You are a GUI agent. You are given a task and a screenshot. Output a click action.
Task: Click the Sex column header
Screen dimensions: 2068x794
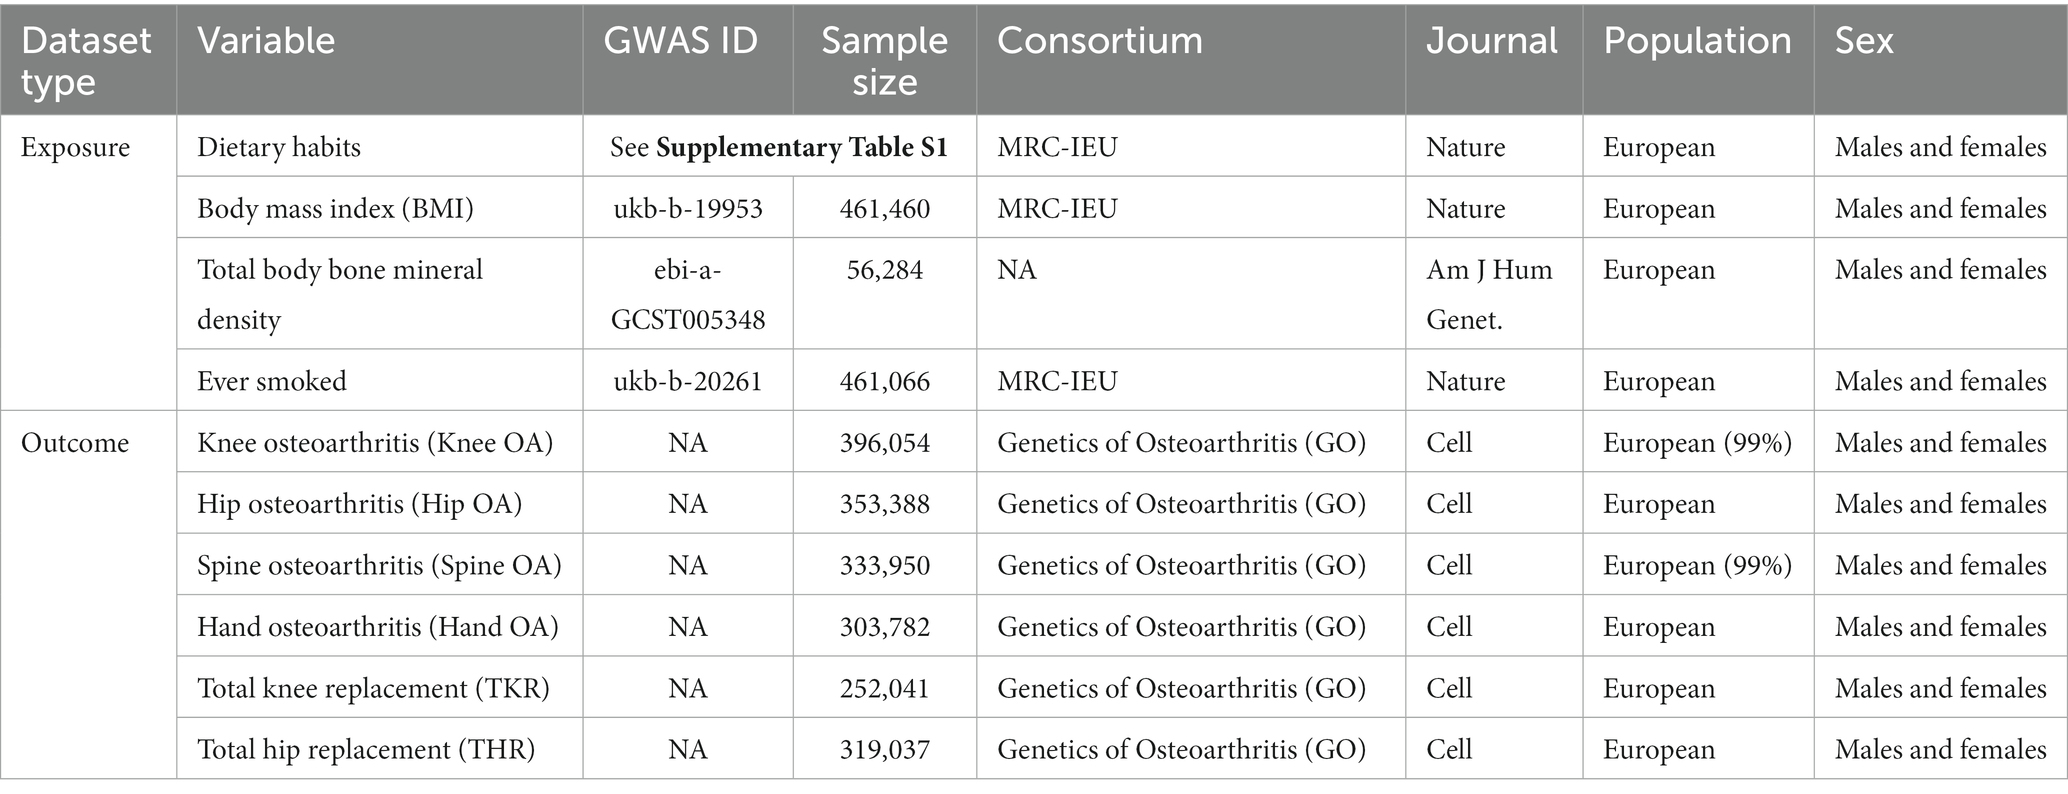pyautogui.click(x=1940, y=60)
